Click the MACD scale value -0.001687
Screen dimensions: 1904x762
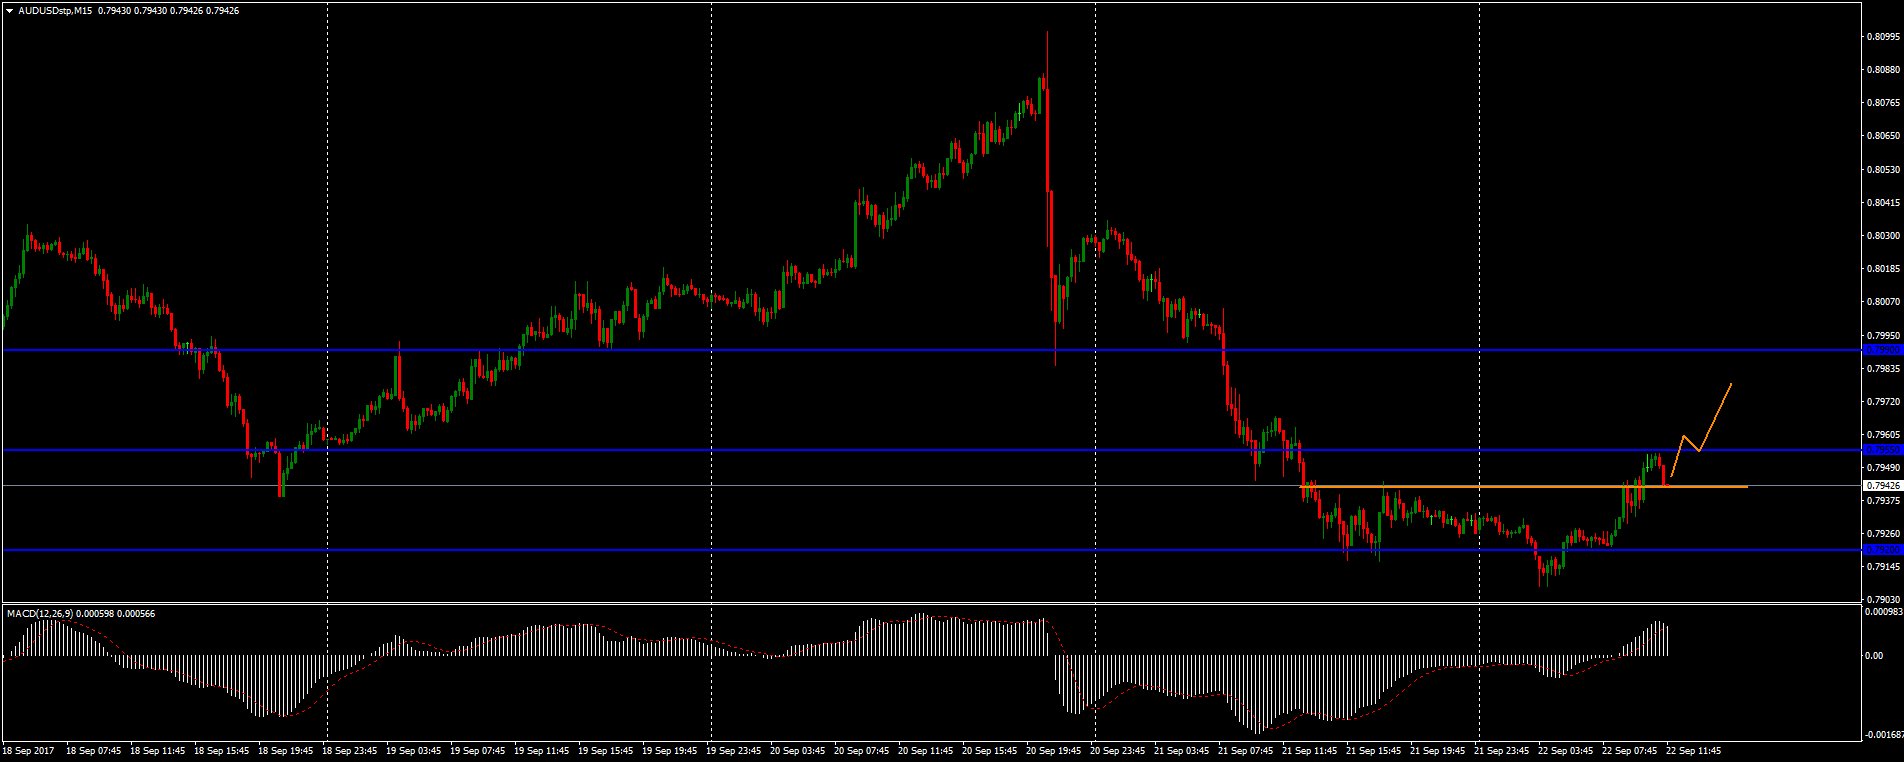[1882, 734]
